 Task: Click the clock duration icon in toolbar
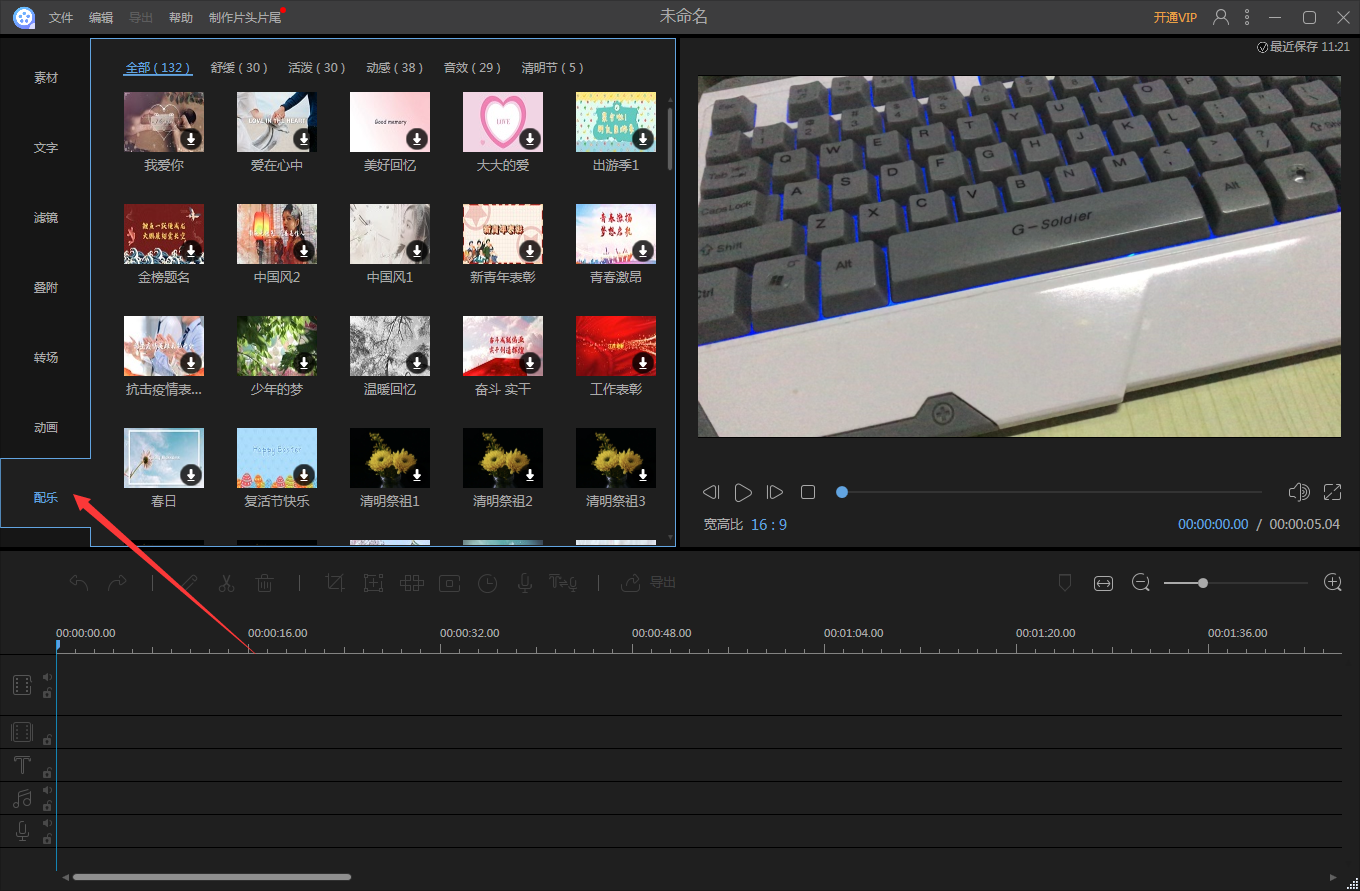(x=487, y=583)
